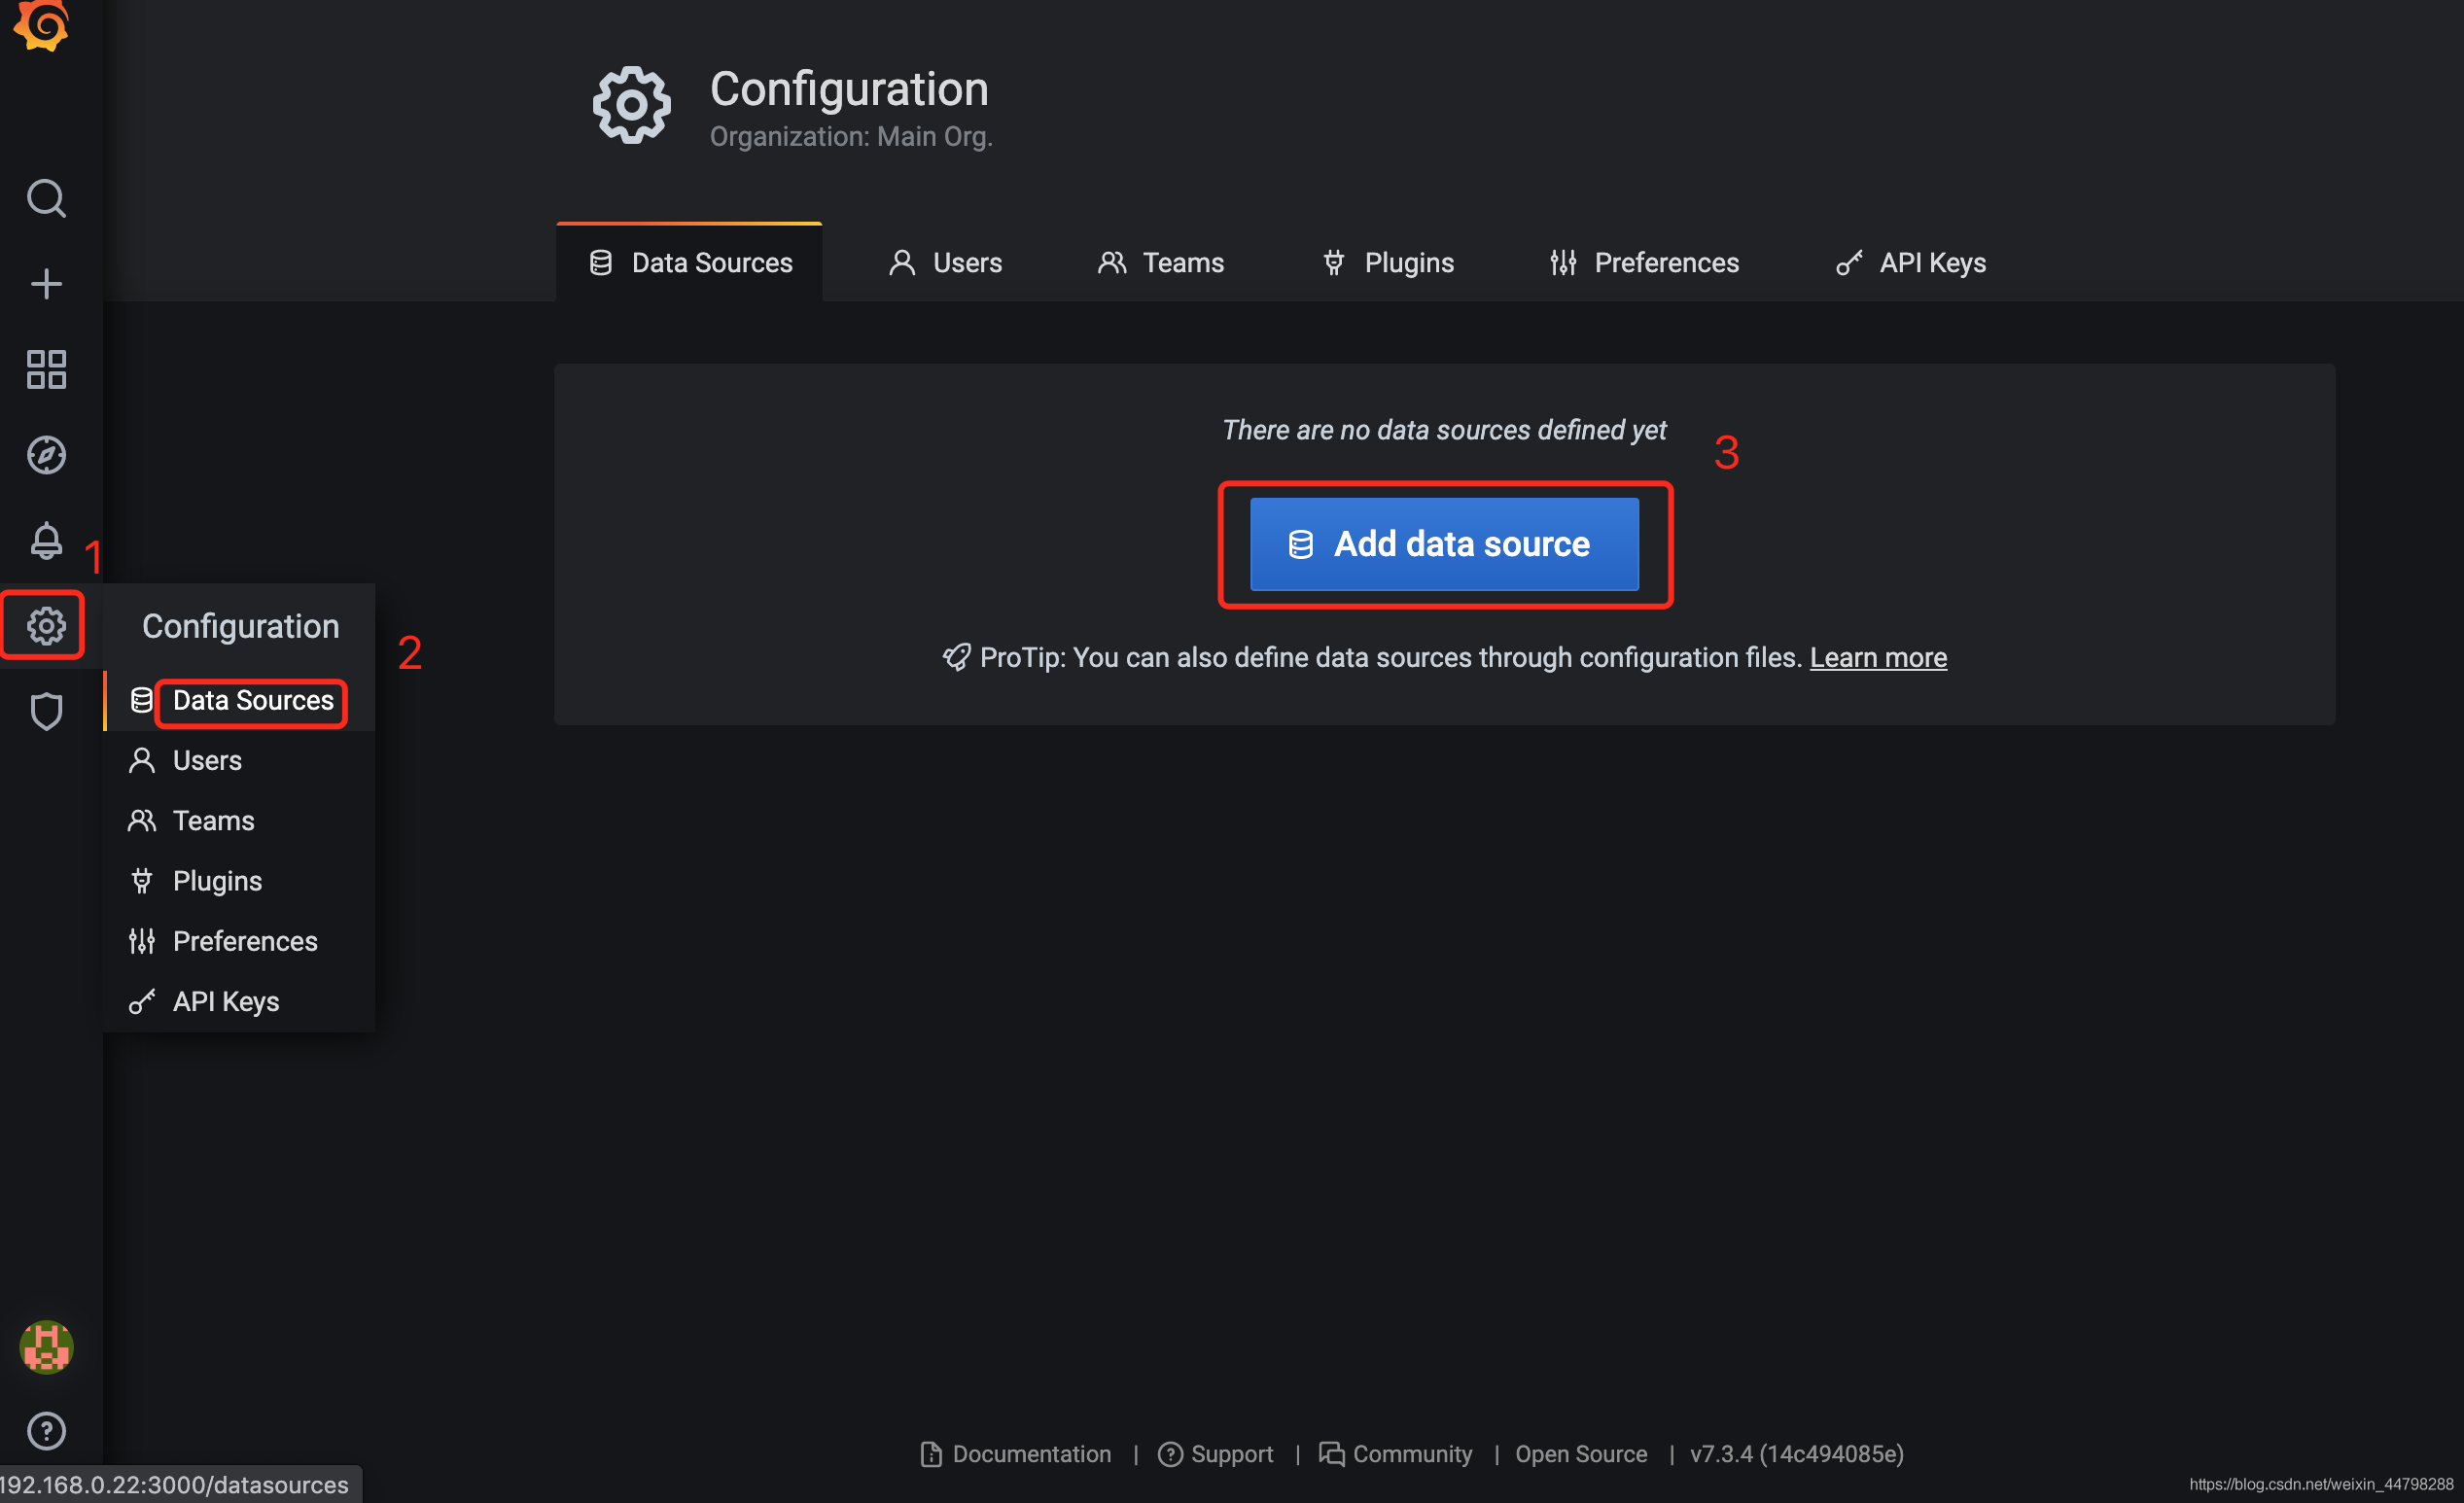Click the people icon beside flyout Teams

click(142, 820)
